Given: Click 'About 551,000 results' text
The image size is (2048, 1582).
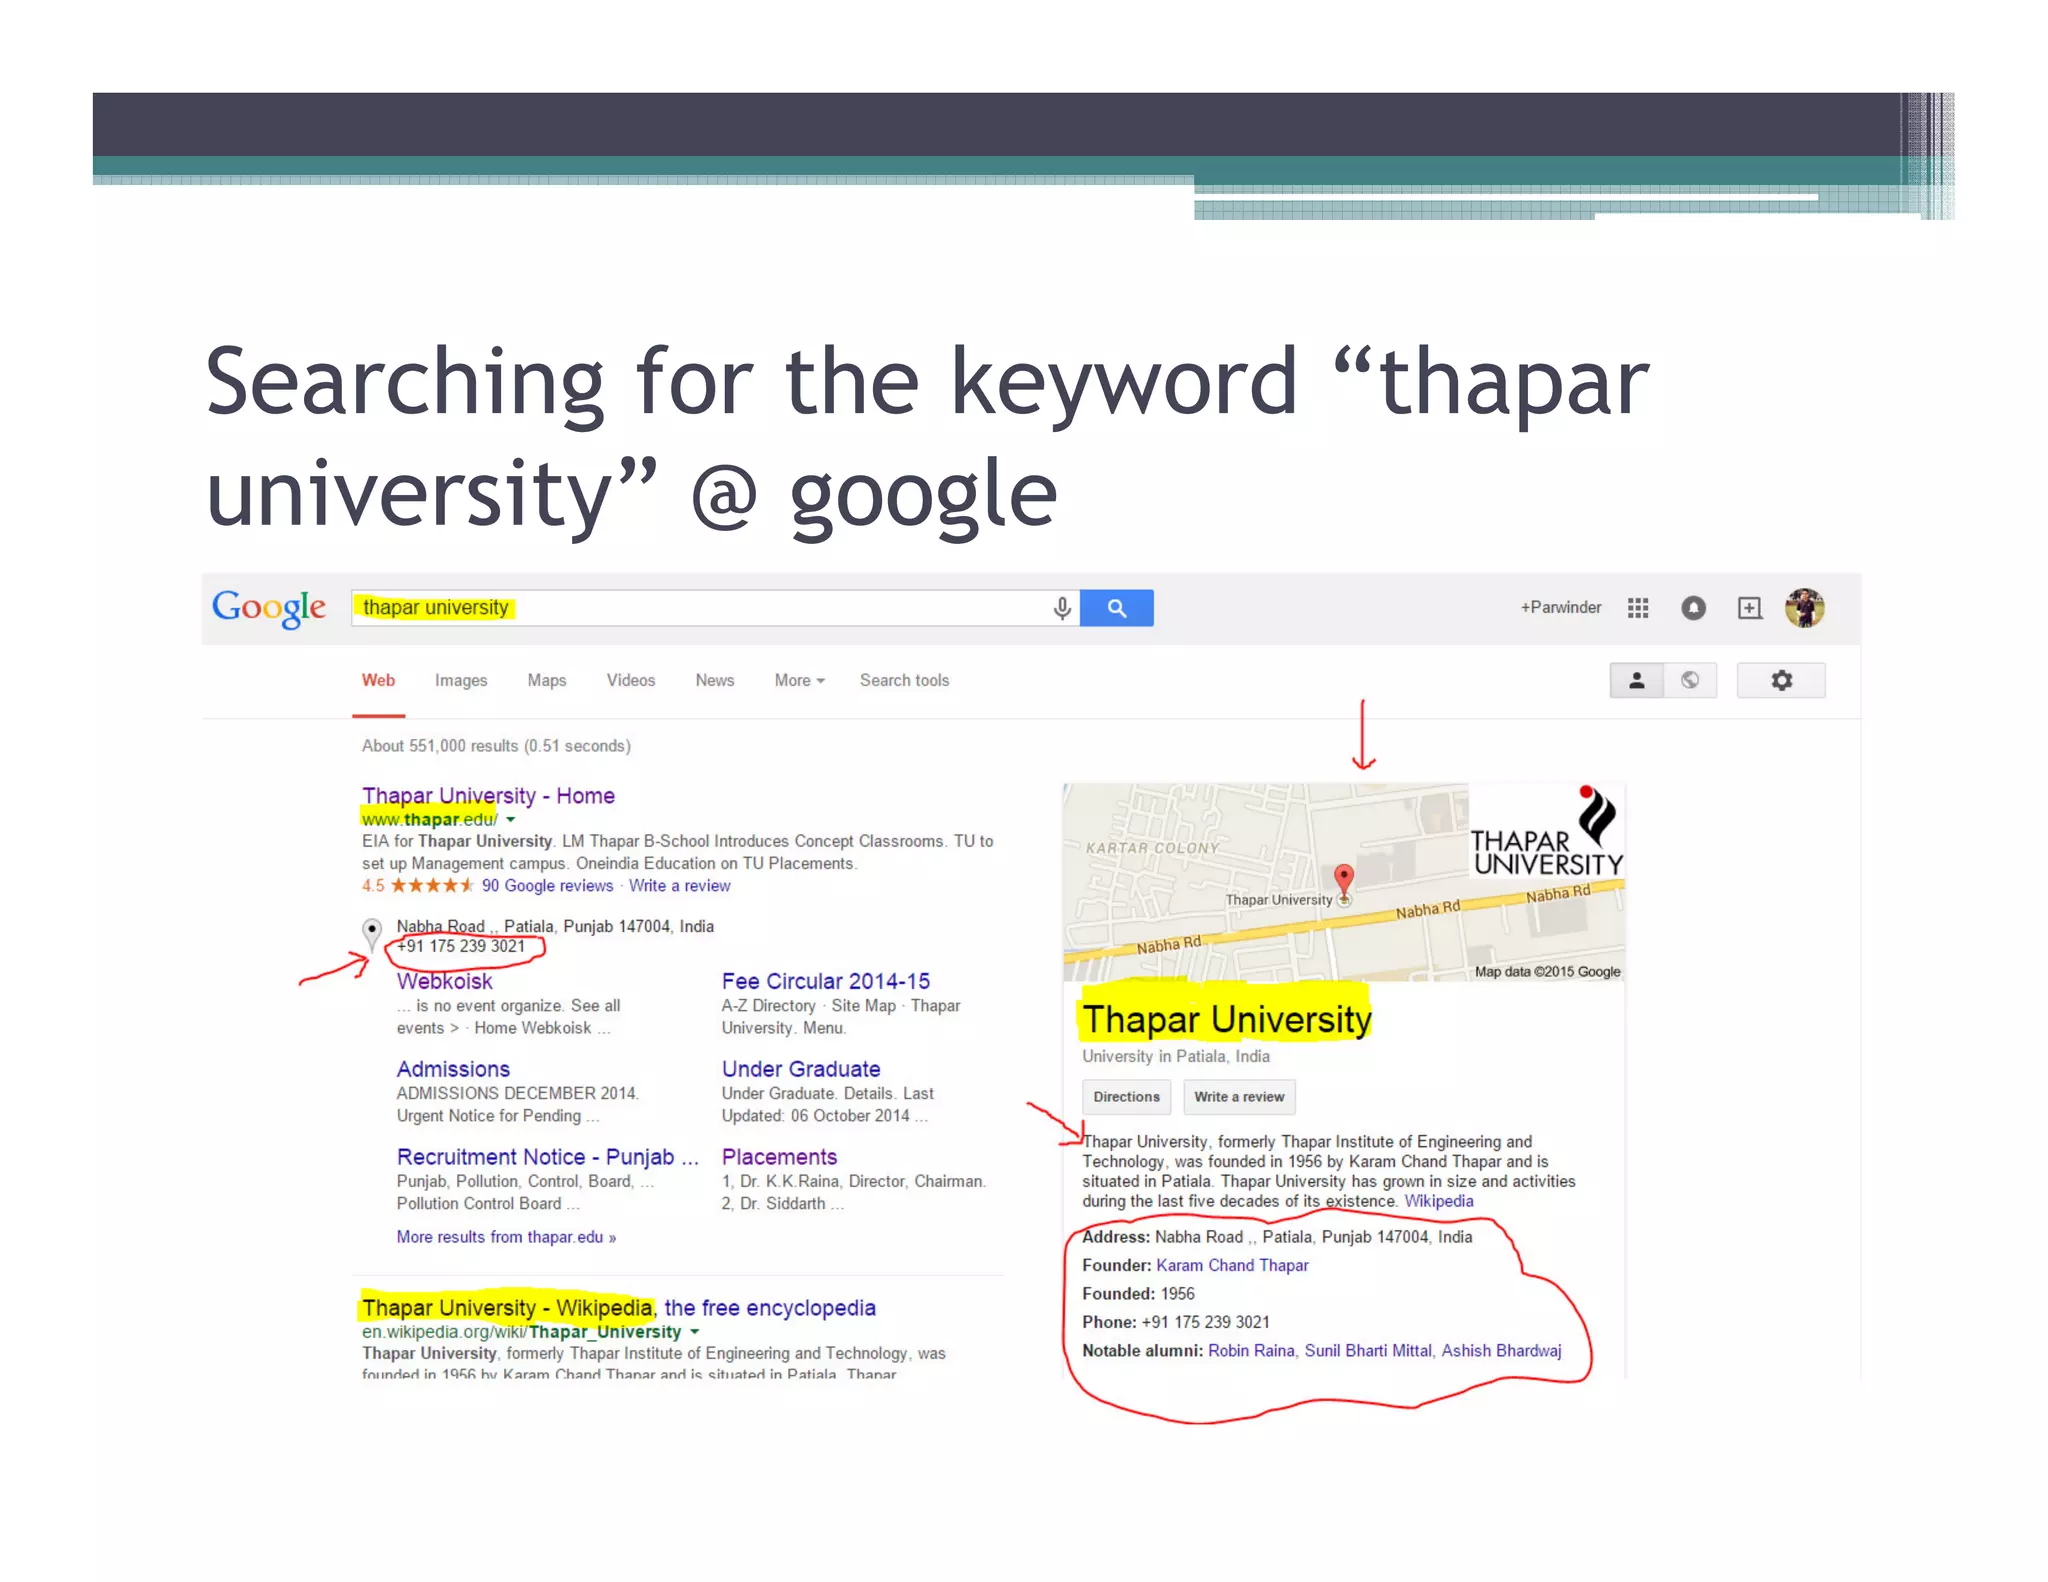Looking at the screenshot, I should 496,746.
